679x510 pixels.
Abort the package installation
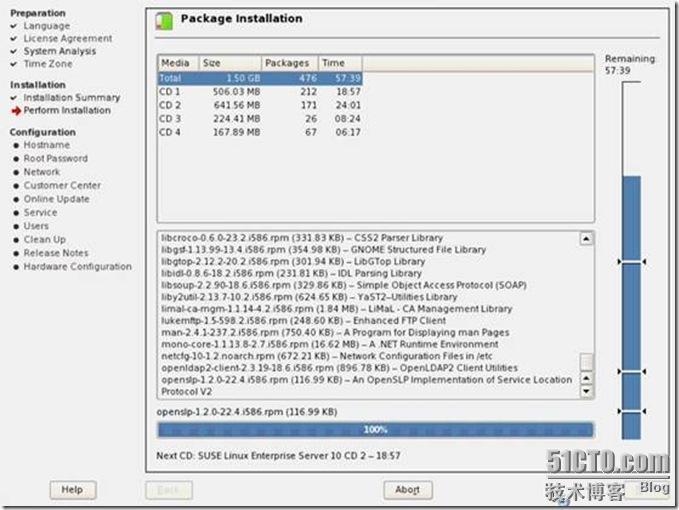pos(407,490)
